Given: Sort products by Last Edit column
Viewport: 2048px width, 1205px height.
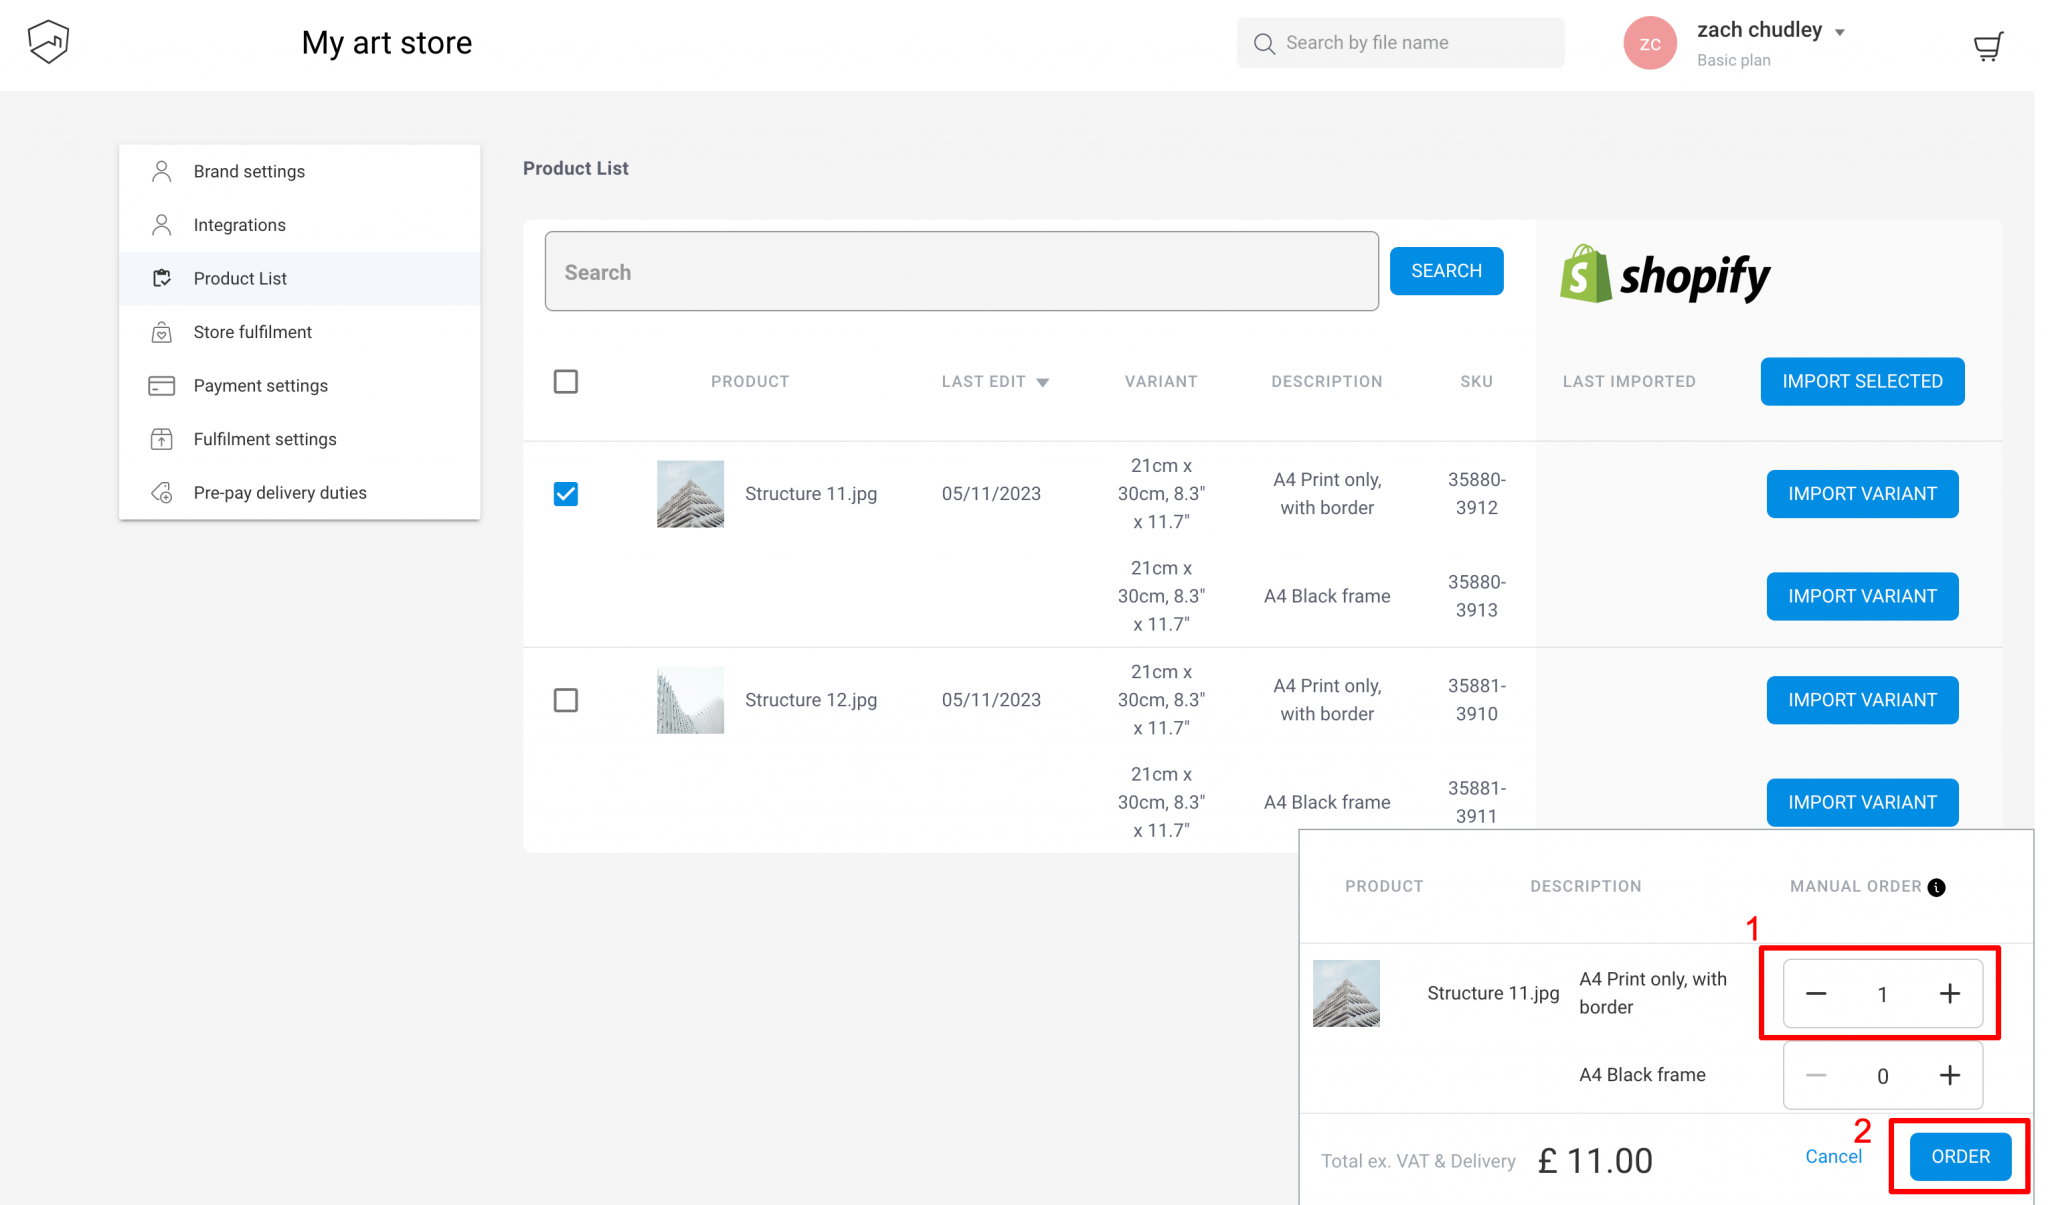Looking at the screenshot, I should pos(996,381).
